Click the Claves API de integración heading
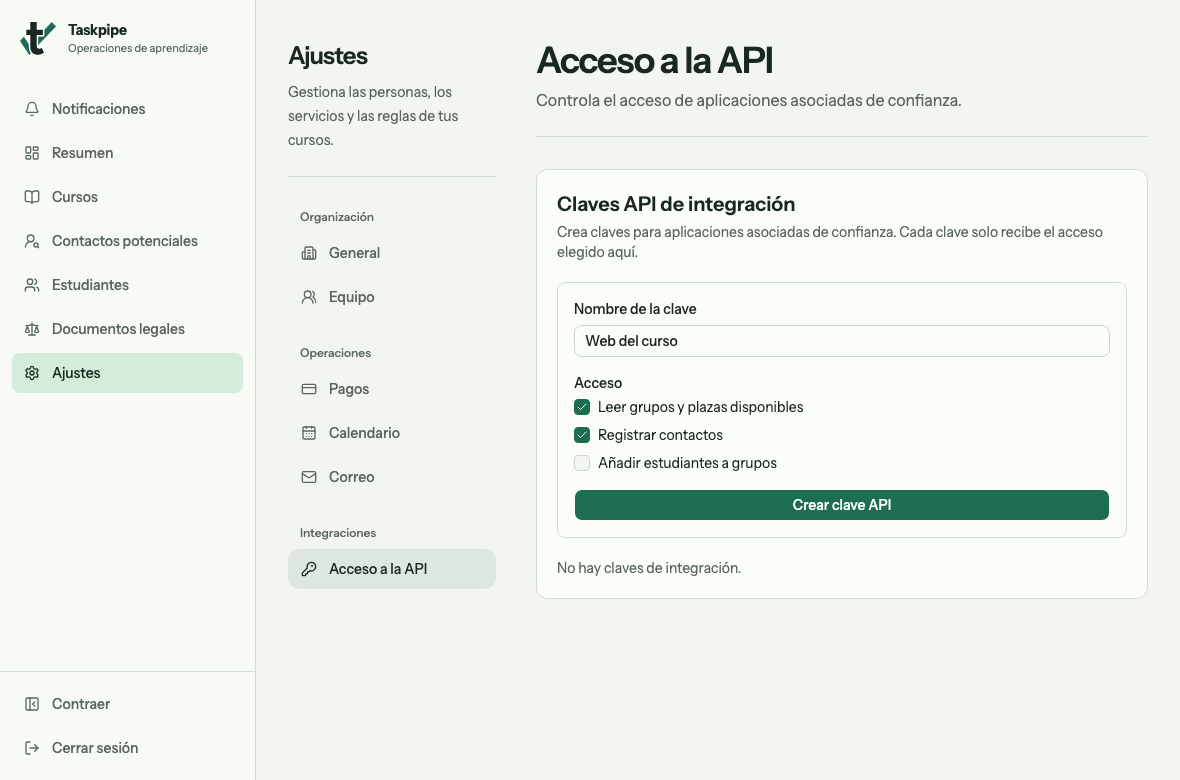The height and width of the screenshot is (780, 1180). 676,204
